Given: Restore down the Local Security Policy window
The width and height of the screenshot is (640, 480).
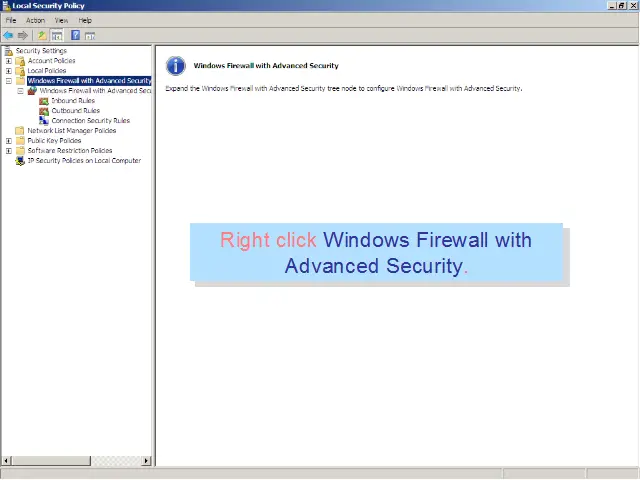Looking at the screenshot, I should [621, 6].
